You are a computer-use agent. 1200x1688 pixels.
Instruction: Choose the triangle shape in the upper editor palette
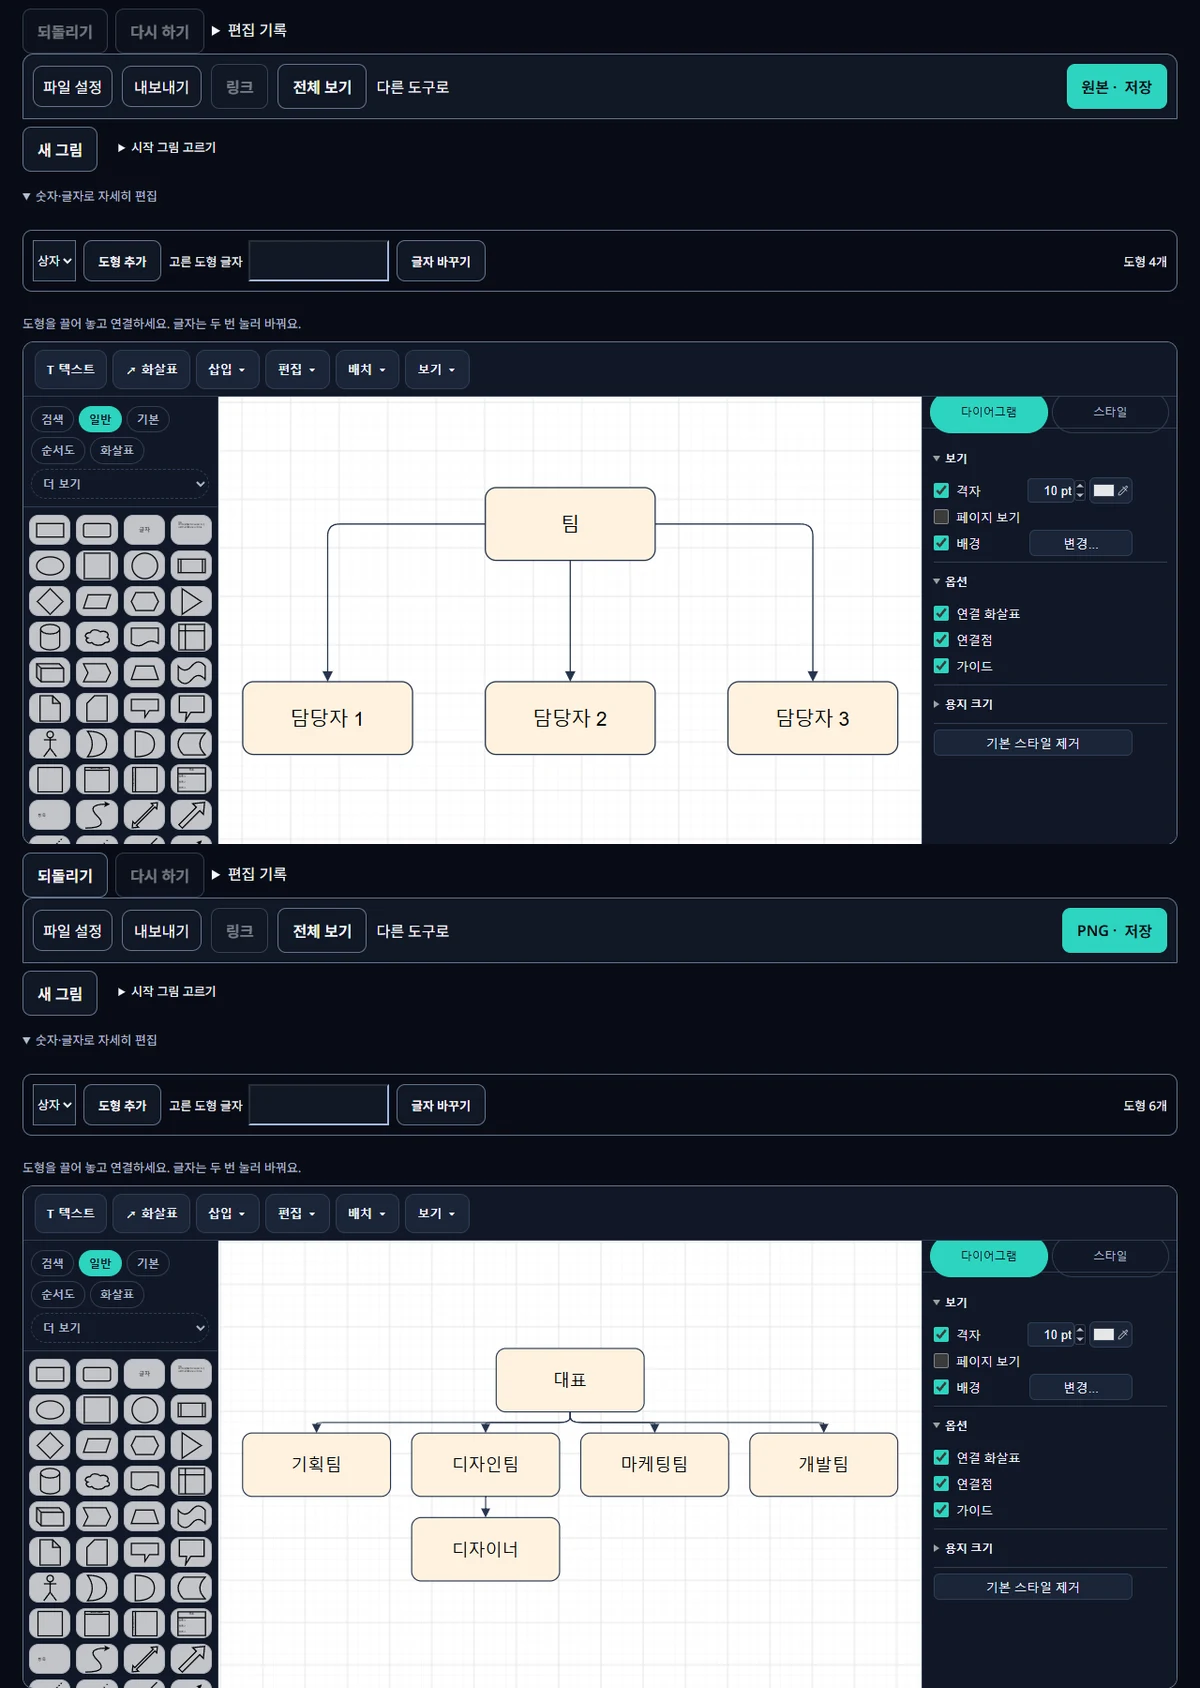click(191, 601)
